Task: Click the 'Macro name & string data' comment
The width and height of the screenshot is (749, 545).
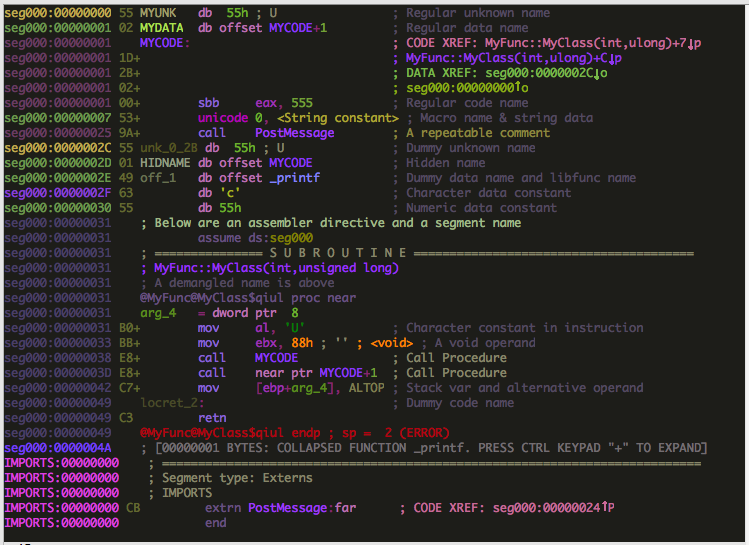Action: [506, 118]
